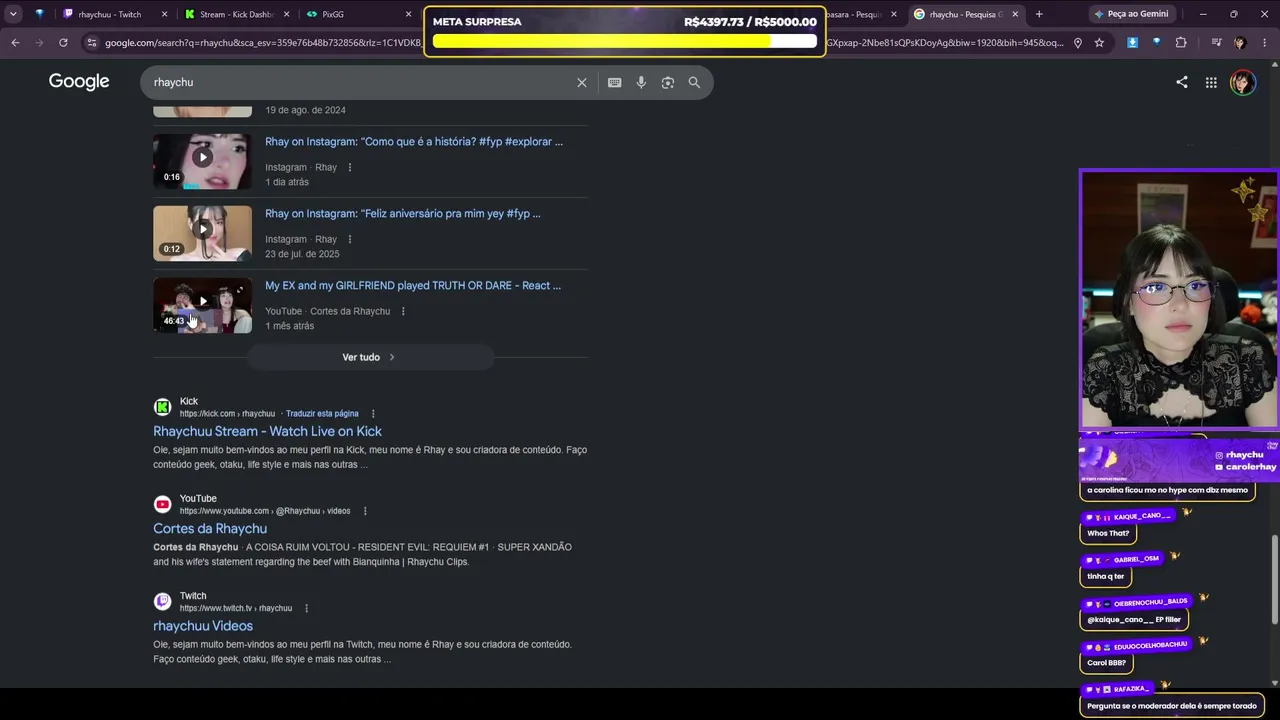Play the 'Como que é a história' video thumbnail
Image resolution: width=1280 pixels, height=720 pixels.
[202, 161]
